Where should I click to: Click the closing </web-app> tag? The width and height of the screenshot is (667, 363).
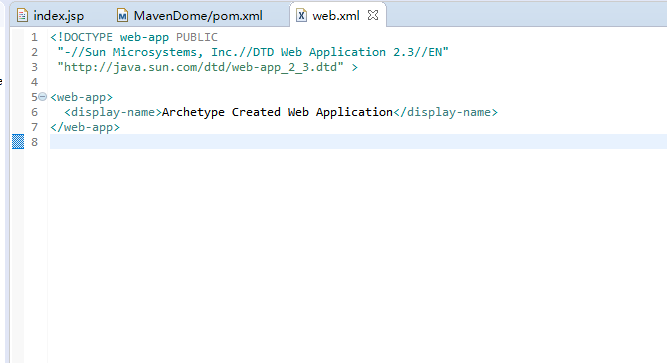[x=85, y=127]
